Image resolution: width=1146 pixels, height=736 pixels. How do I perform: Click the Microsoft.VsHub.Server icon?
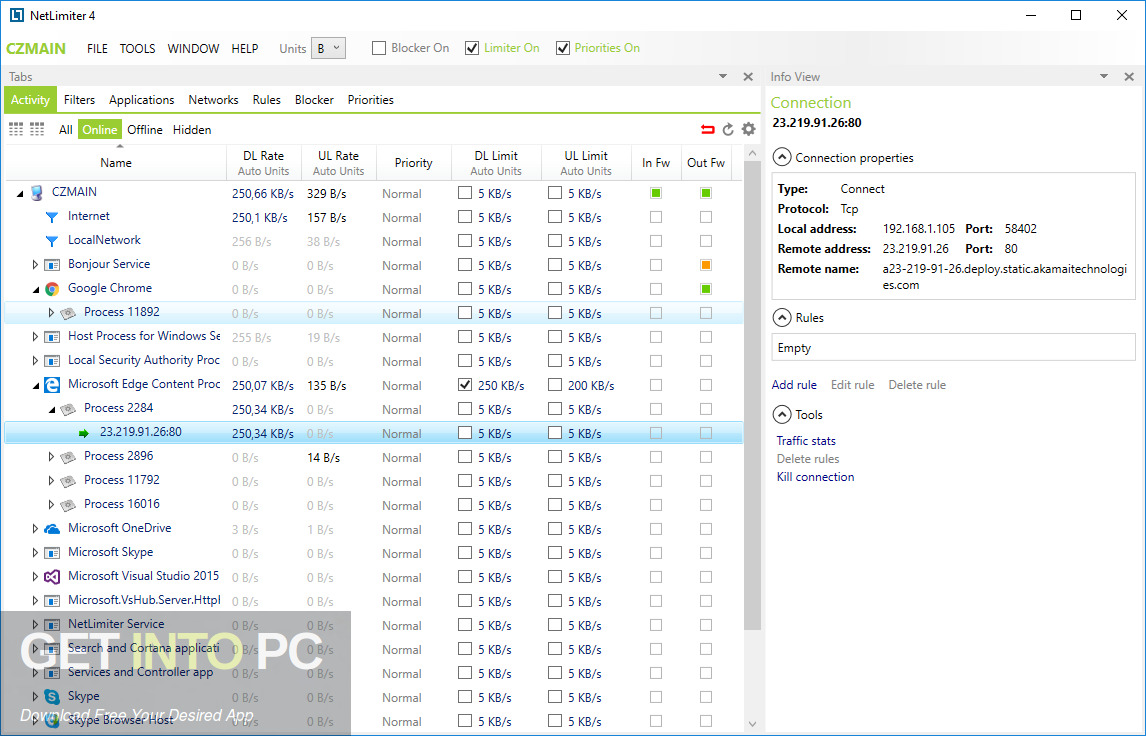(52, 601)
